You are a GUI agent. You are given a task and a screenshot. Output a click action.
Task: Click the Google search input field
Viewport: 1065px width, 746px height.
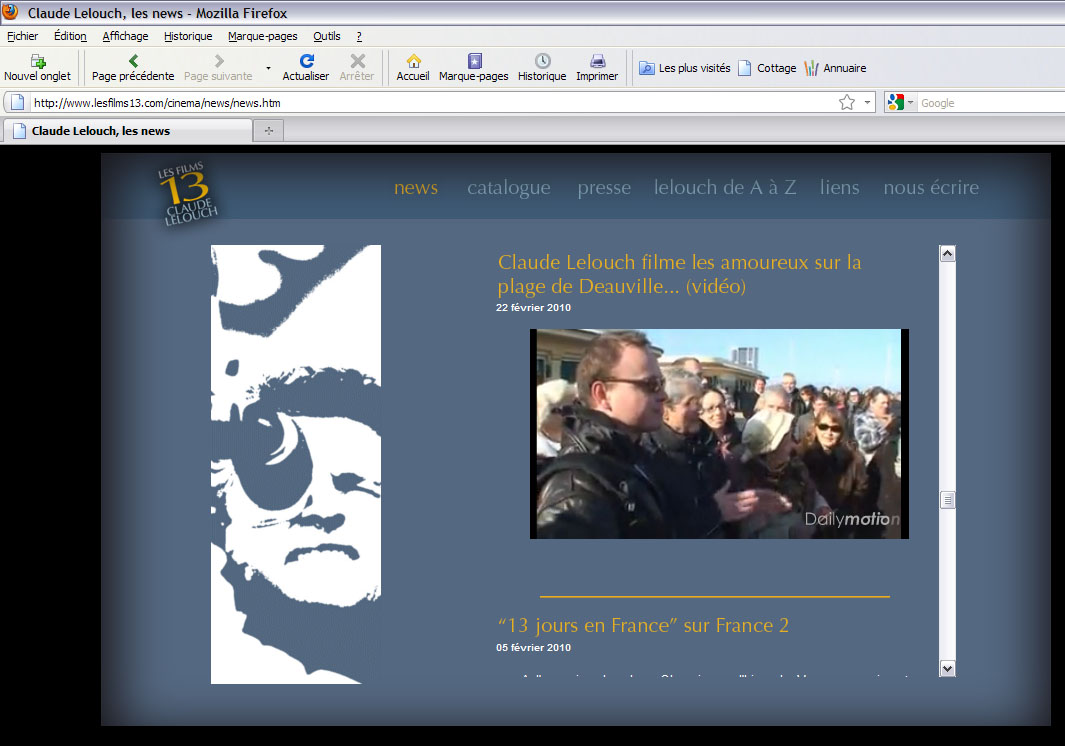[992, 103]
